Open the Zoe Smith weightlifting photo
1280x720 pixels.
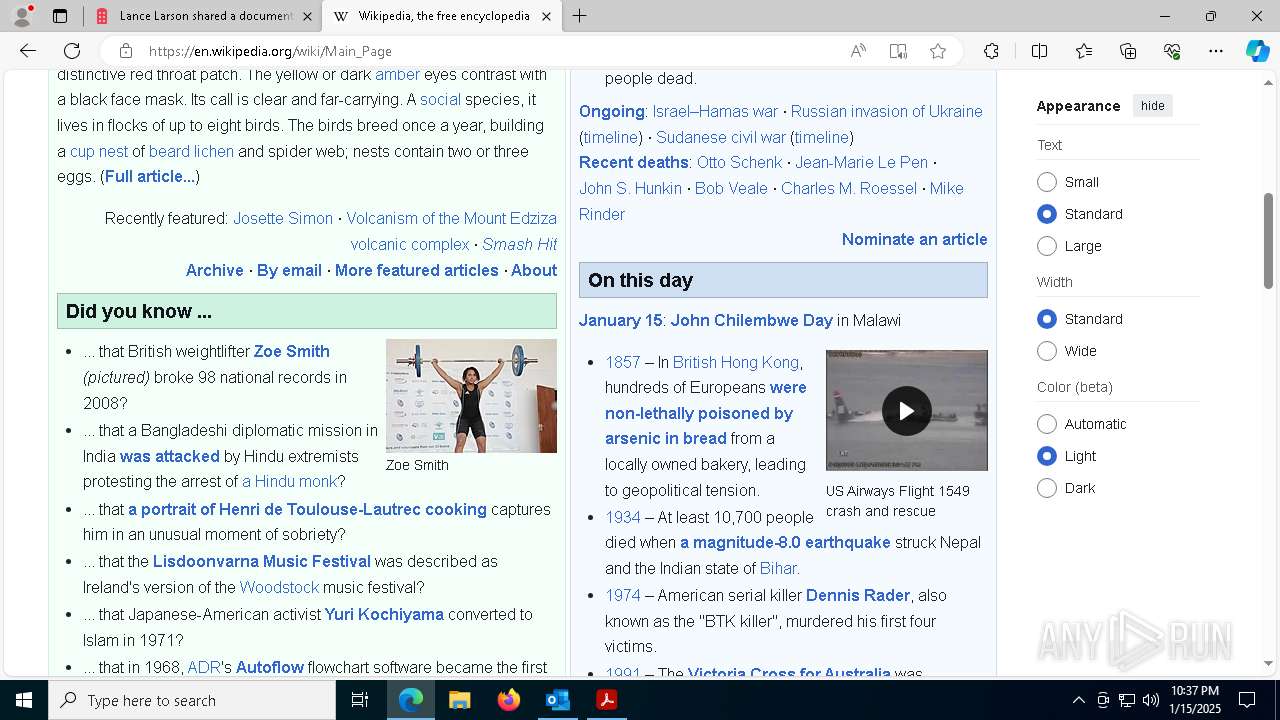471,396
